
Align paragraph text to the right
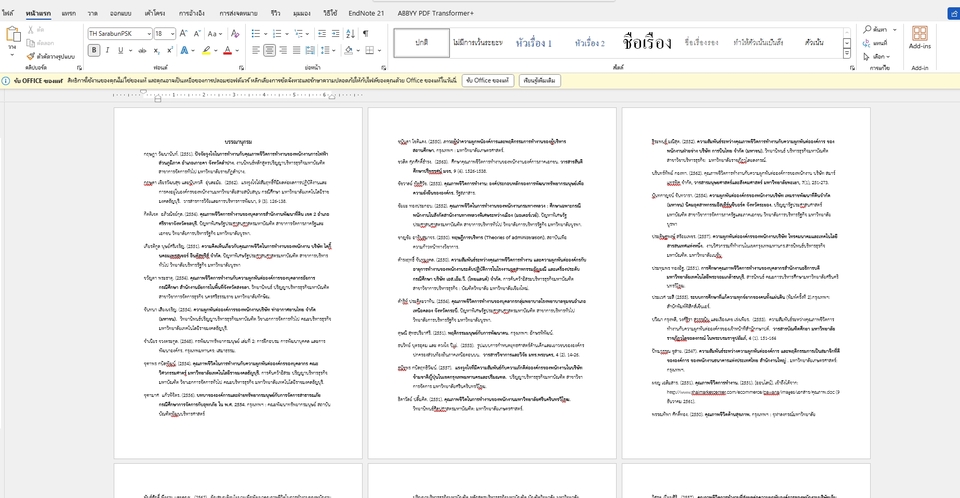click(283, 50)
